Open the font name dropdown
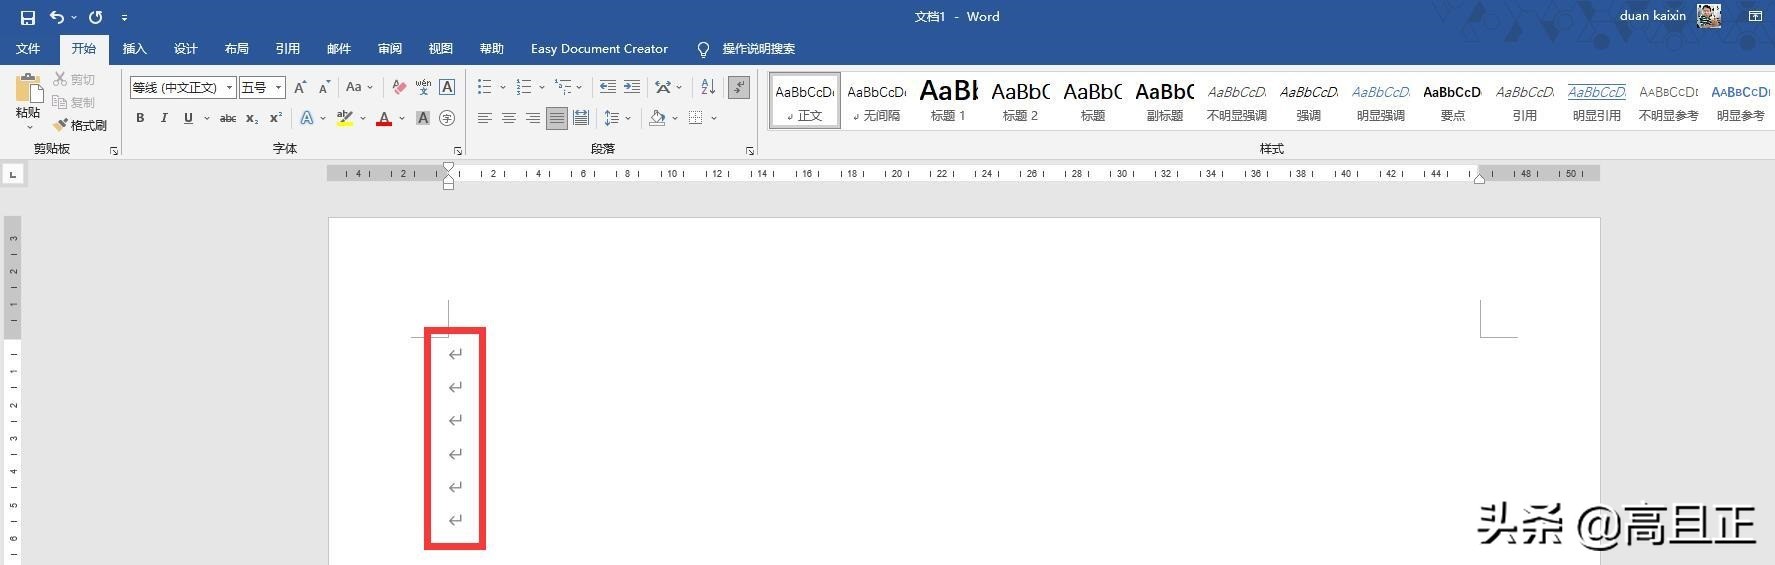This screenshot has width=1775, height=565. (x=229, y=88)
